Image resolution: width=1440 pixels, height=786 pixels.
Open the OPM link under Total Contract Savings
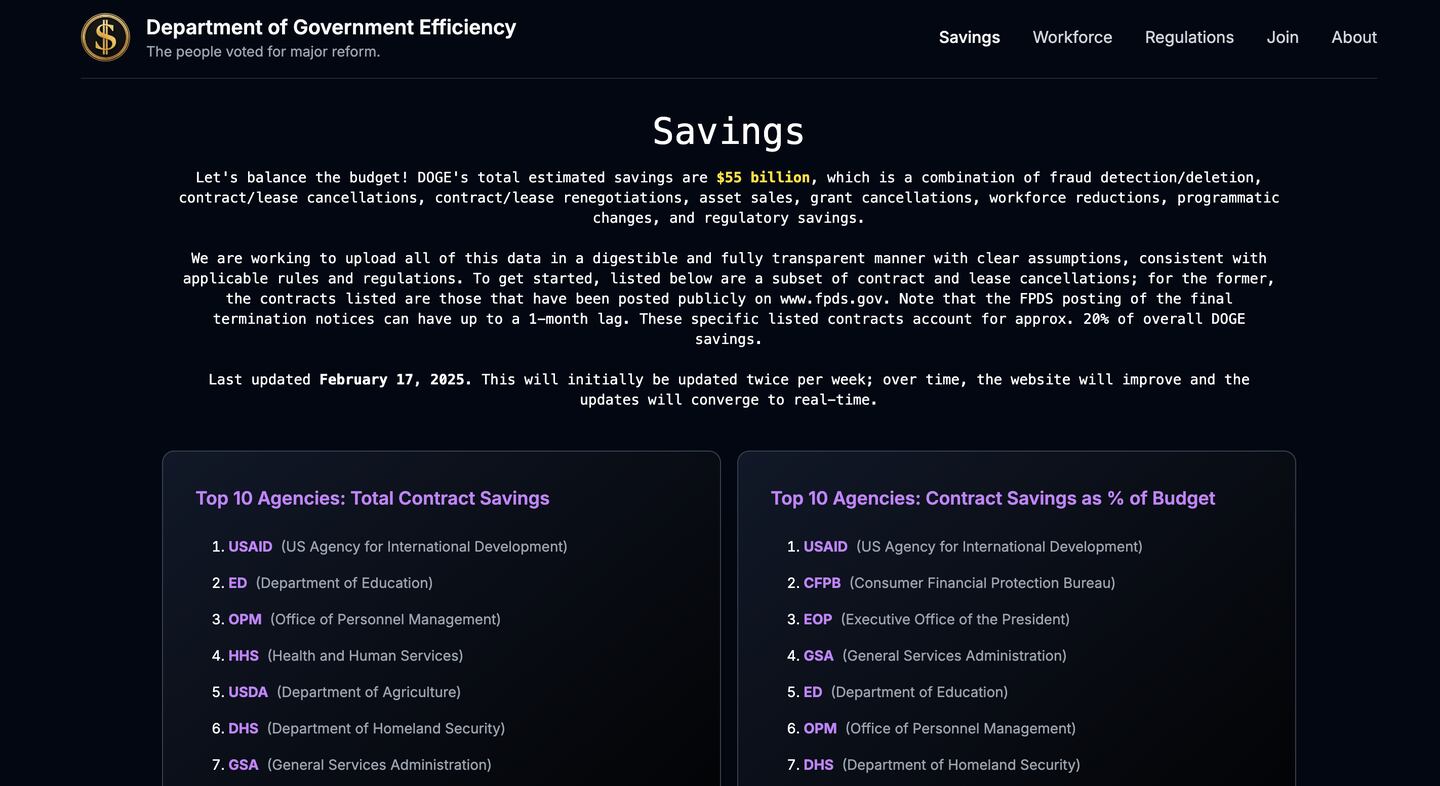tap(245, 619)
